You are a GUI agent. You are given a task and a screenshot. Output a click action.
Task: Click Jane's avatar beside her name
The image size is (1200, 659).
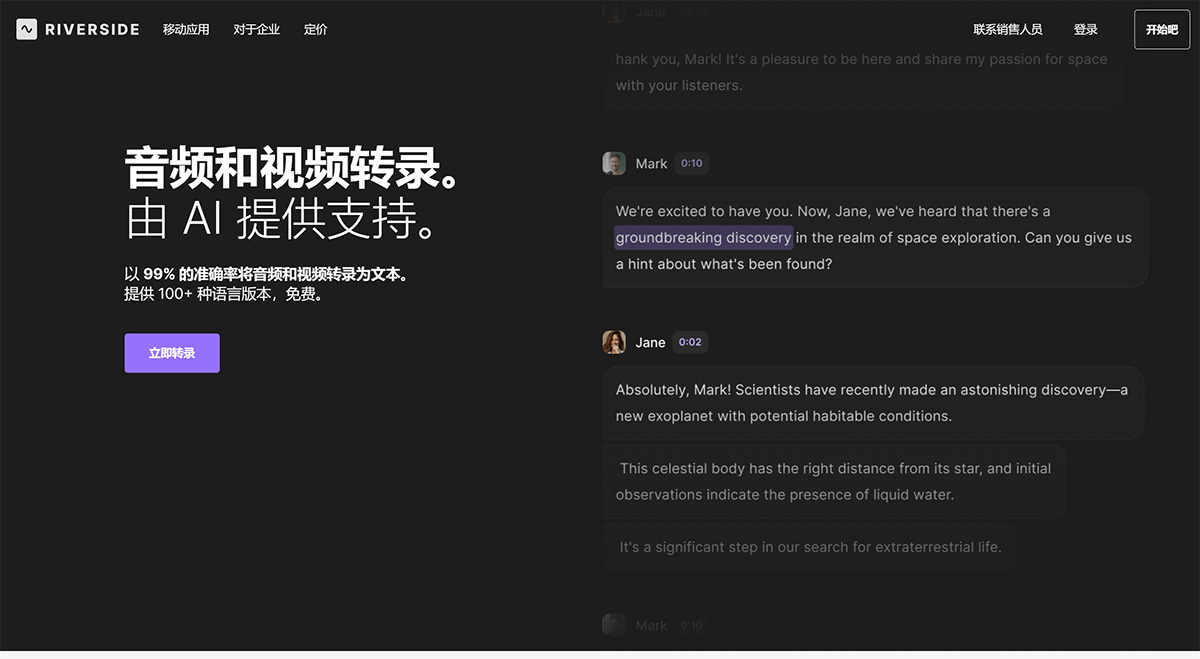[613, 341]
